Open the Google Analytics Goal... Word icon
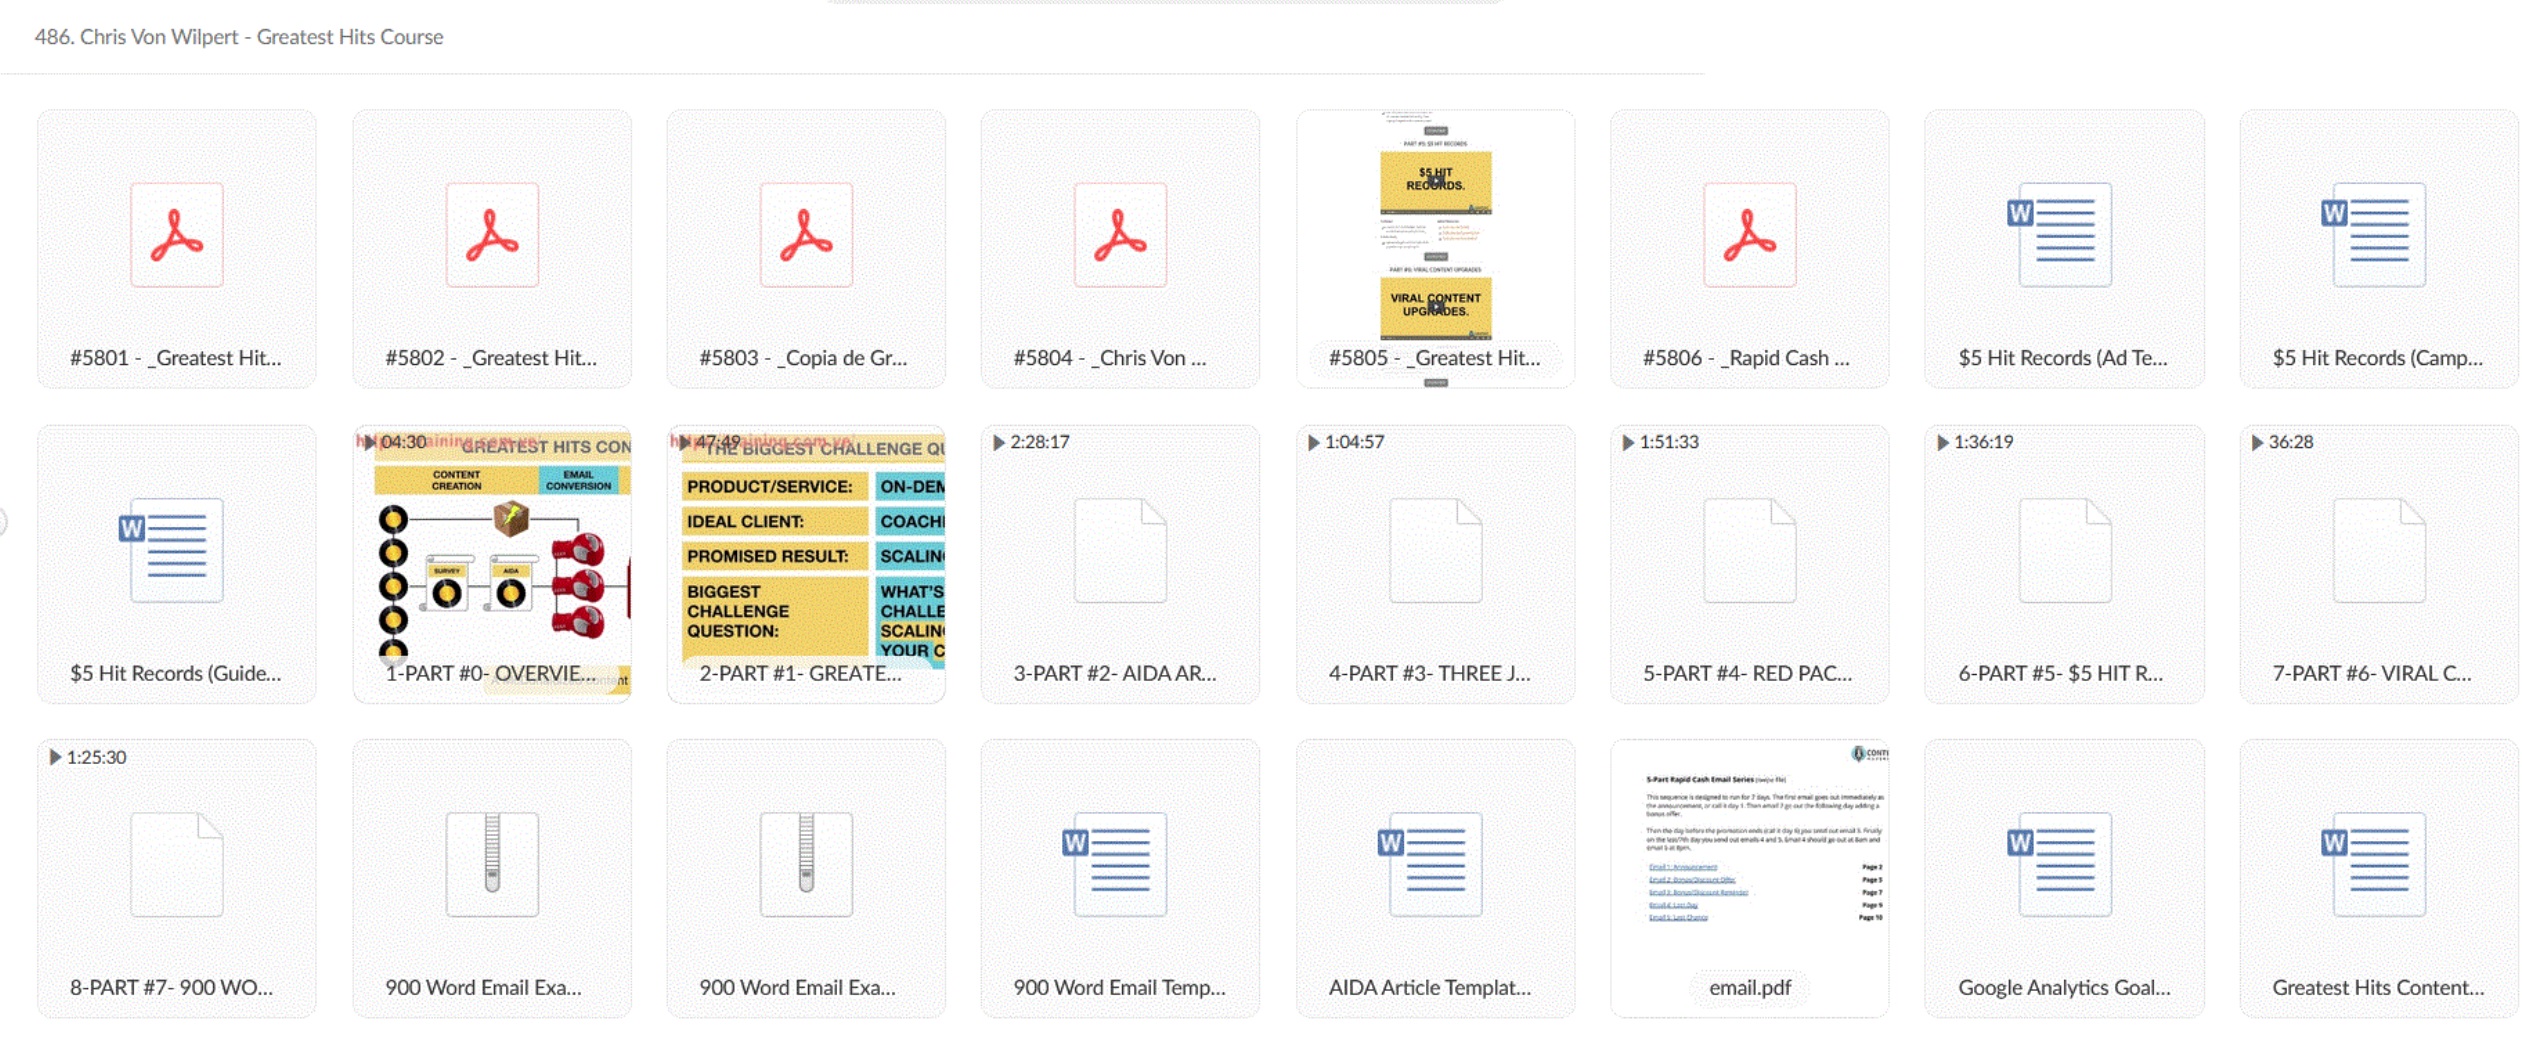Image resolution: width=2522 pixels, height=1040 pixels. [x=2059, y=864]
